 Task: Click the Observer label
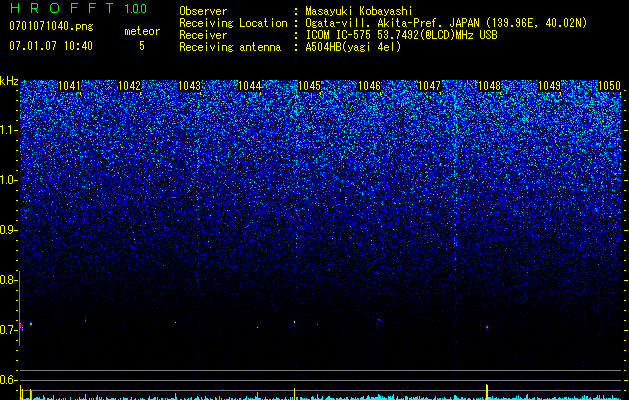click(203, 11)
